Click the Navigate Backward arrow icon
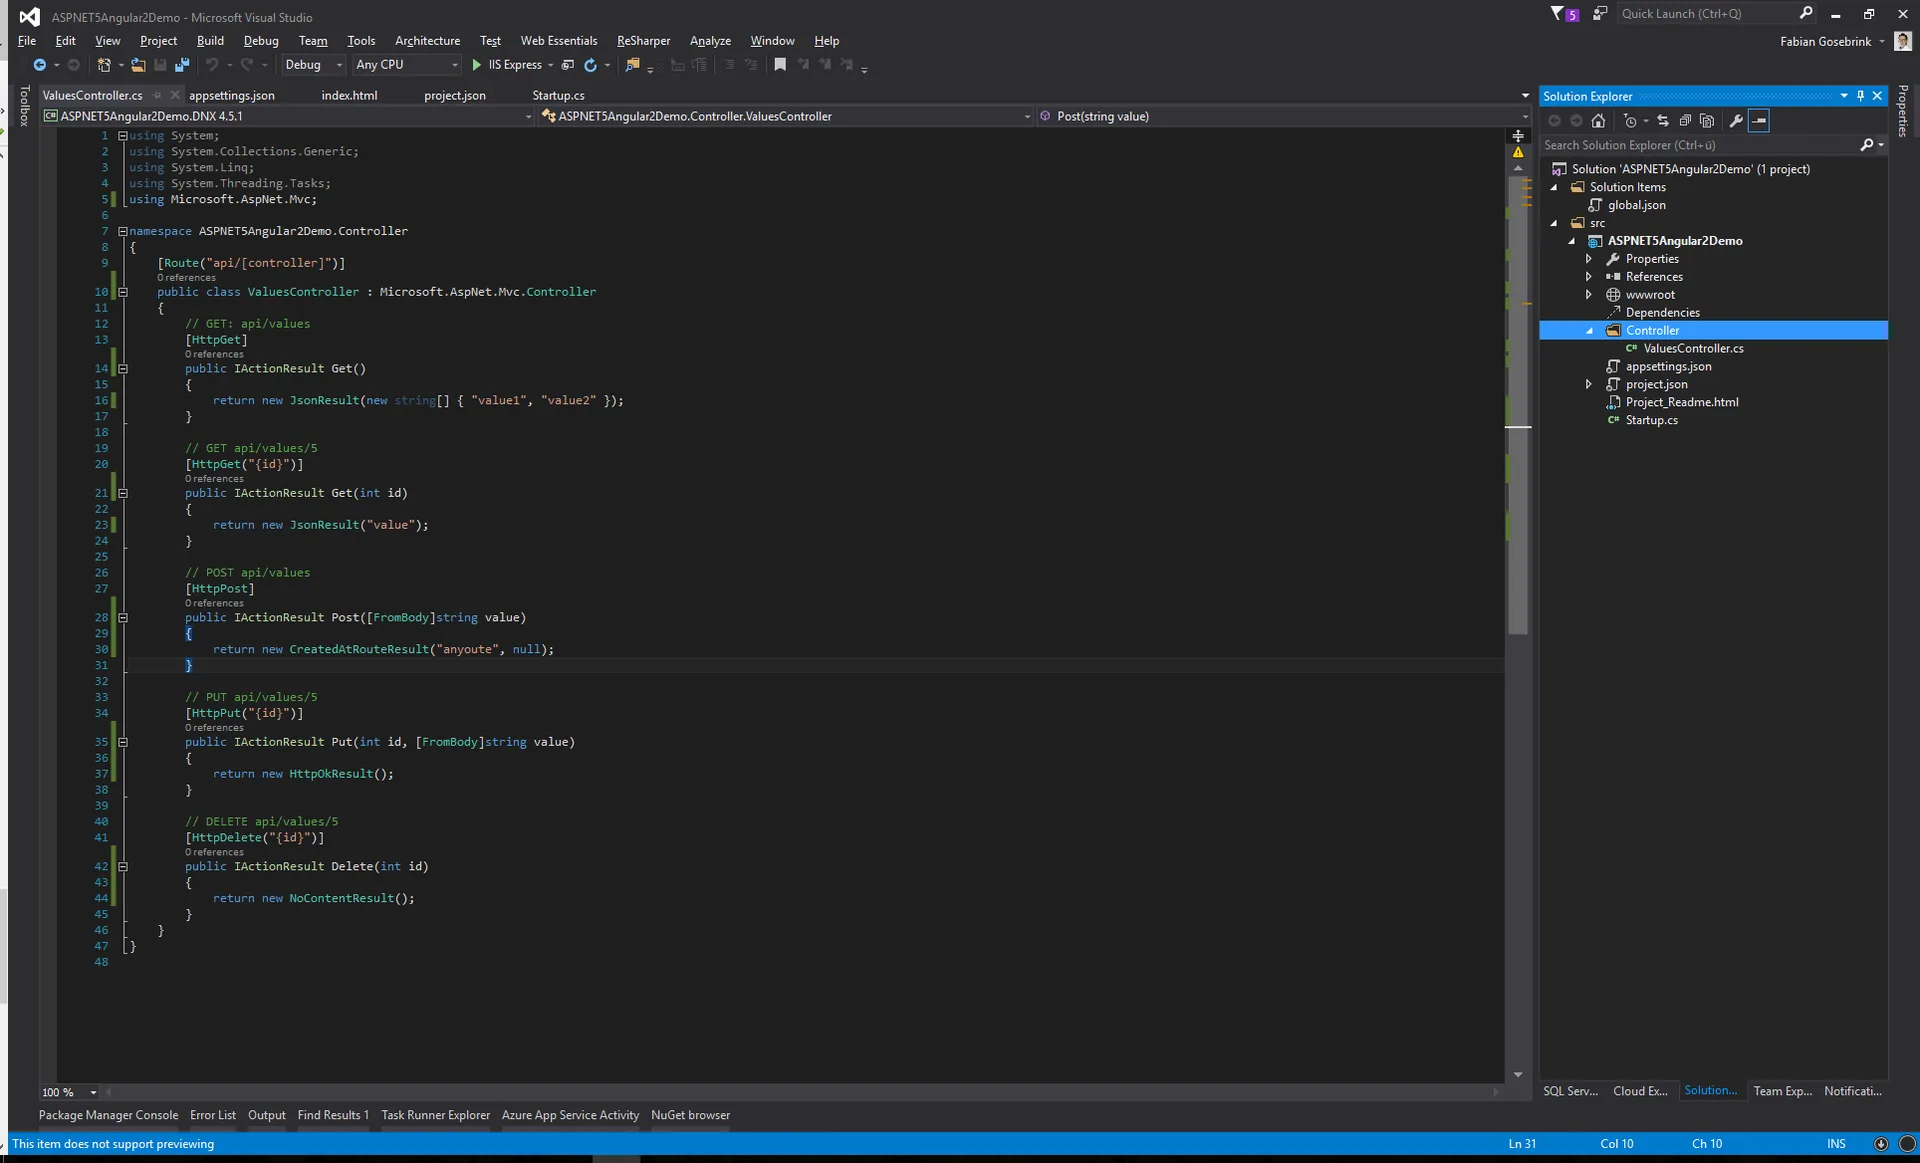 [x=39, y=65]
